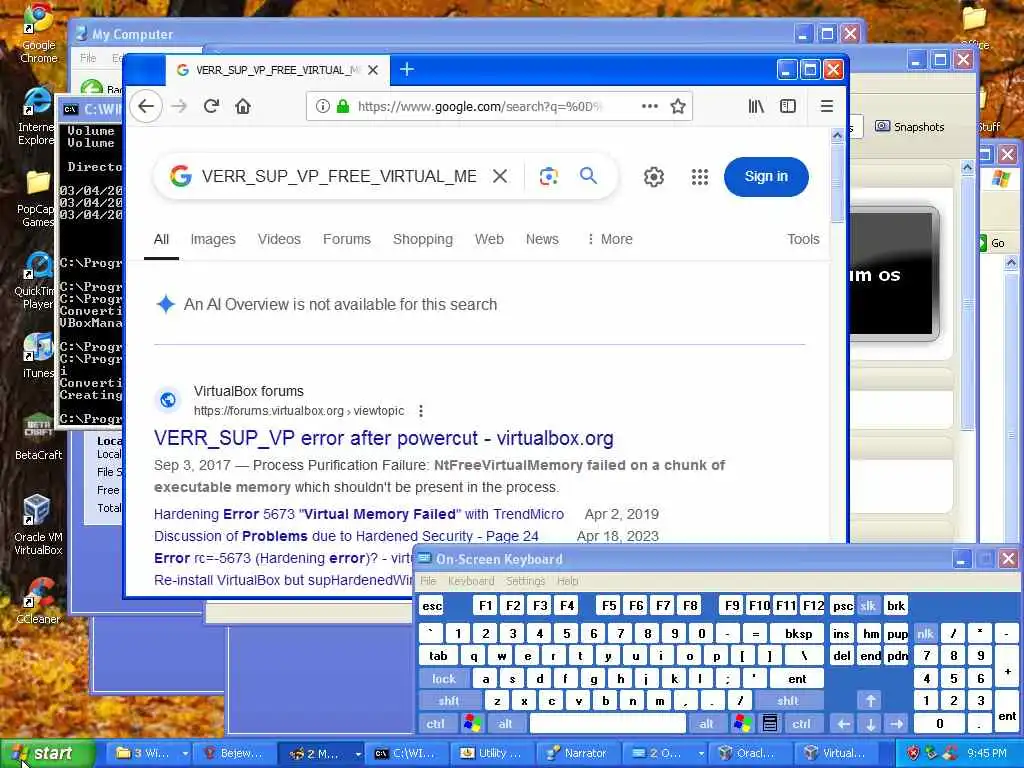Click the left shft key on On-Screen Keyboard
1024x768 pixels.
[449, 701]
